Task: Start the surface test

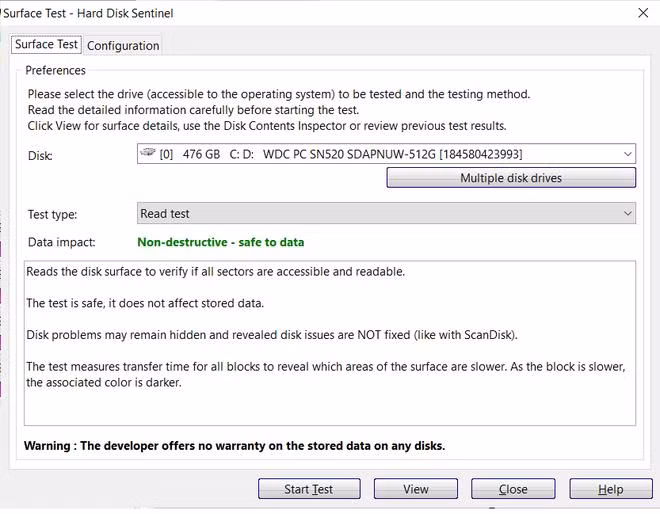Action: (x=309, y=489)
